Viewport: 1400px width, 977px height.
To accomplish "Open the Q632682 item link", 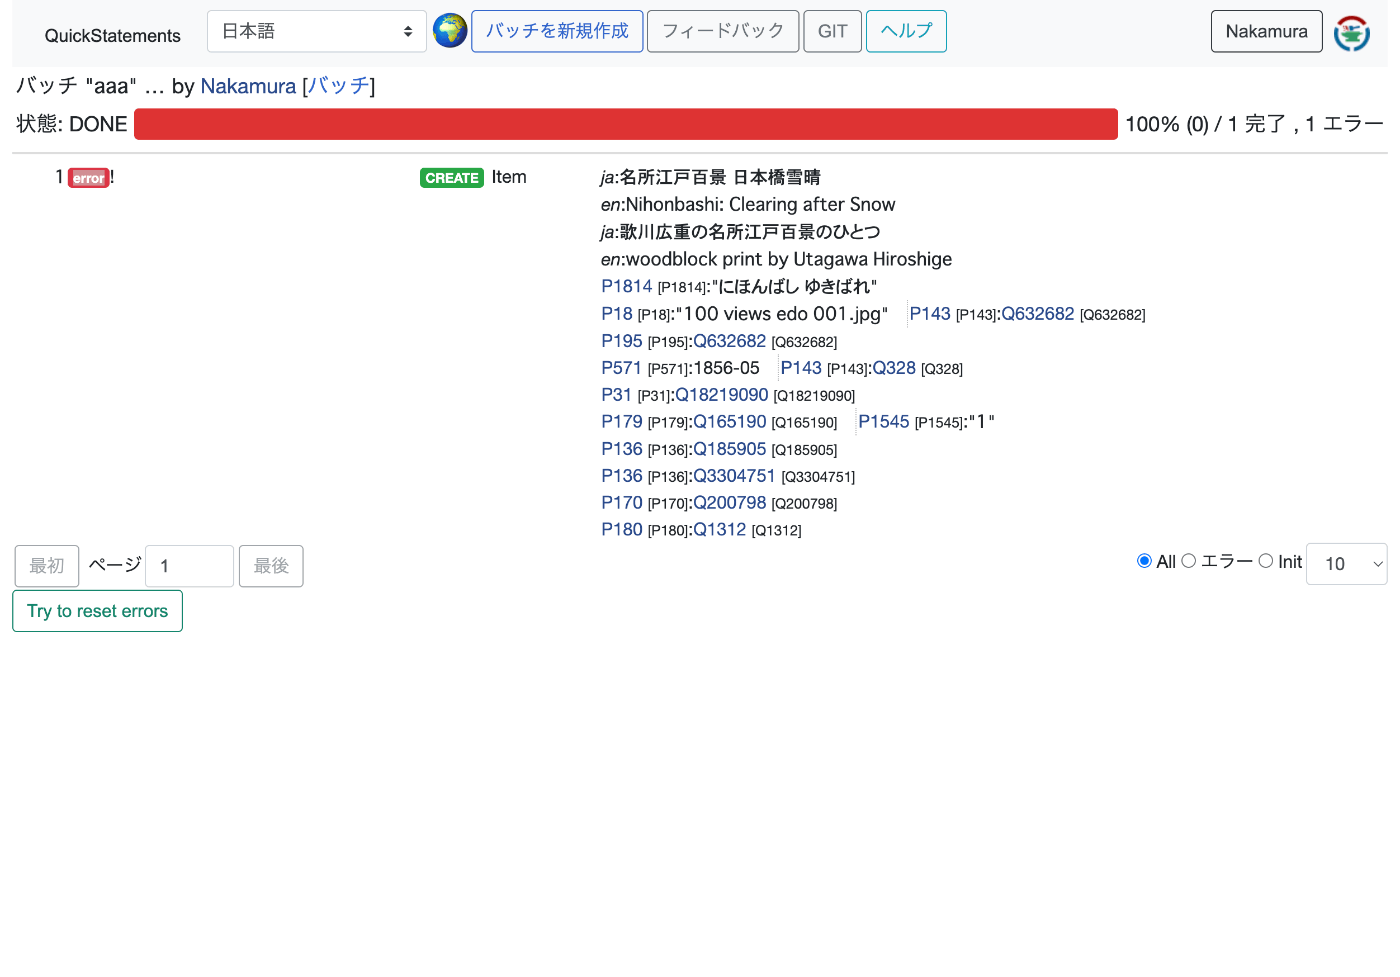I will click(1037, 313).
